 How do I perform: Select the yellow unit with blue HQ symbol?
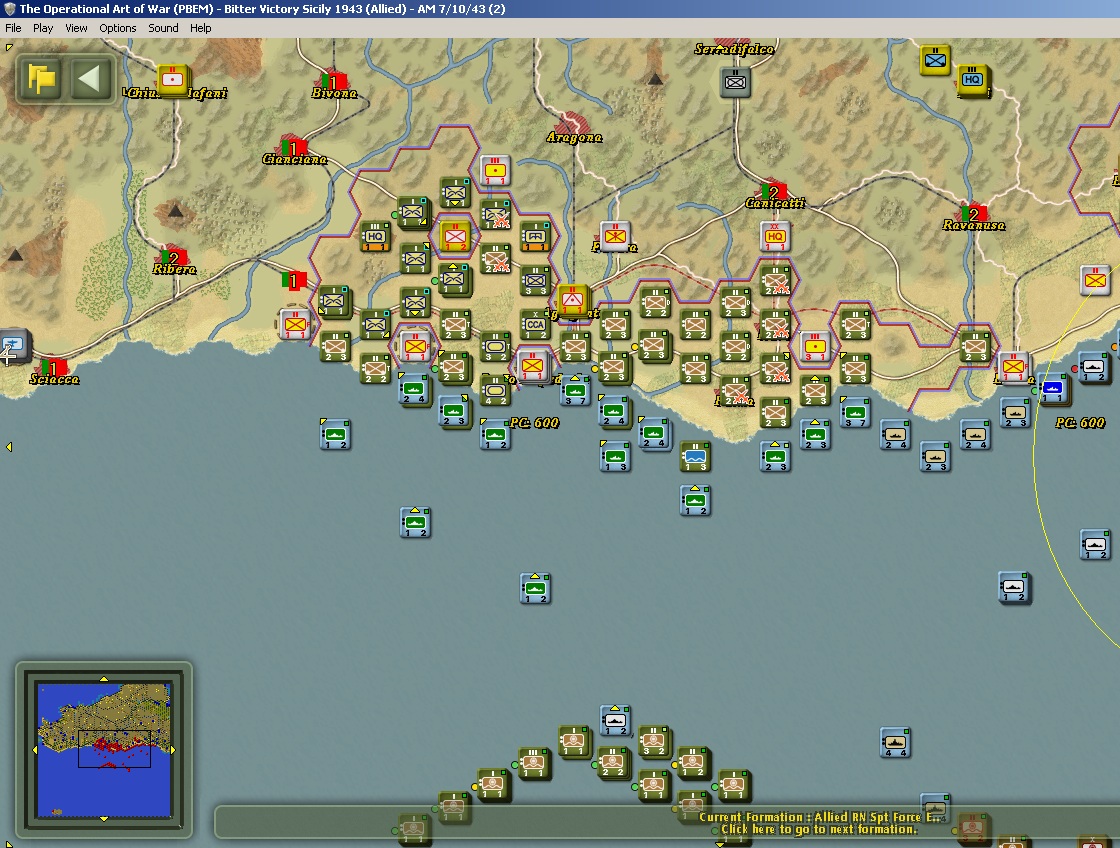pyautogui.click(x=972, y=79)
